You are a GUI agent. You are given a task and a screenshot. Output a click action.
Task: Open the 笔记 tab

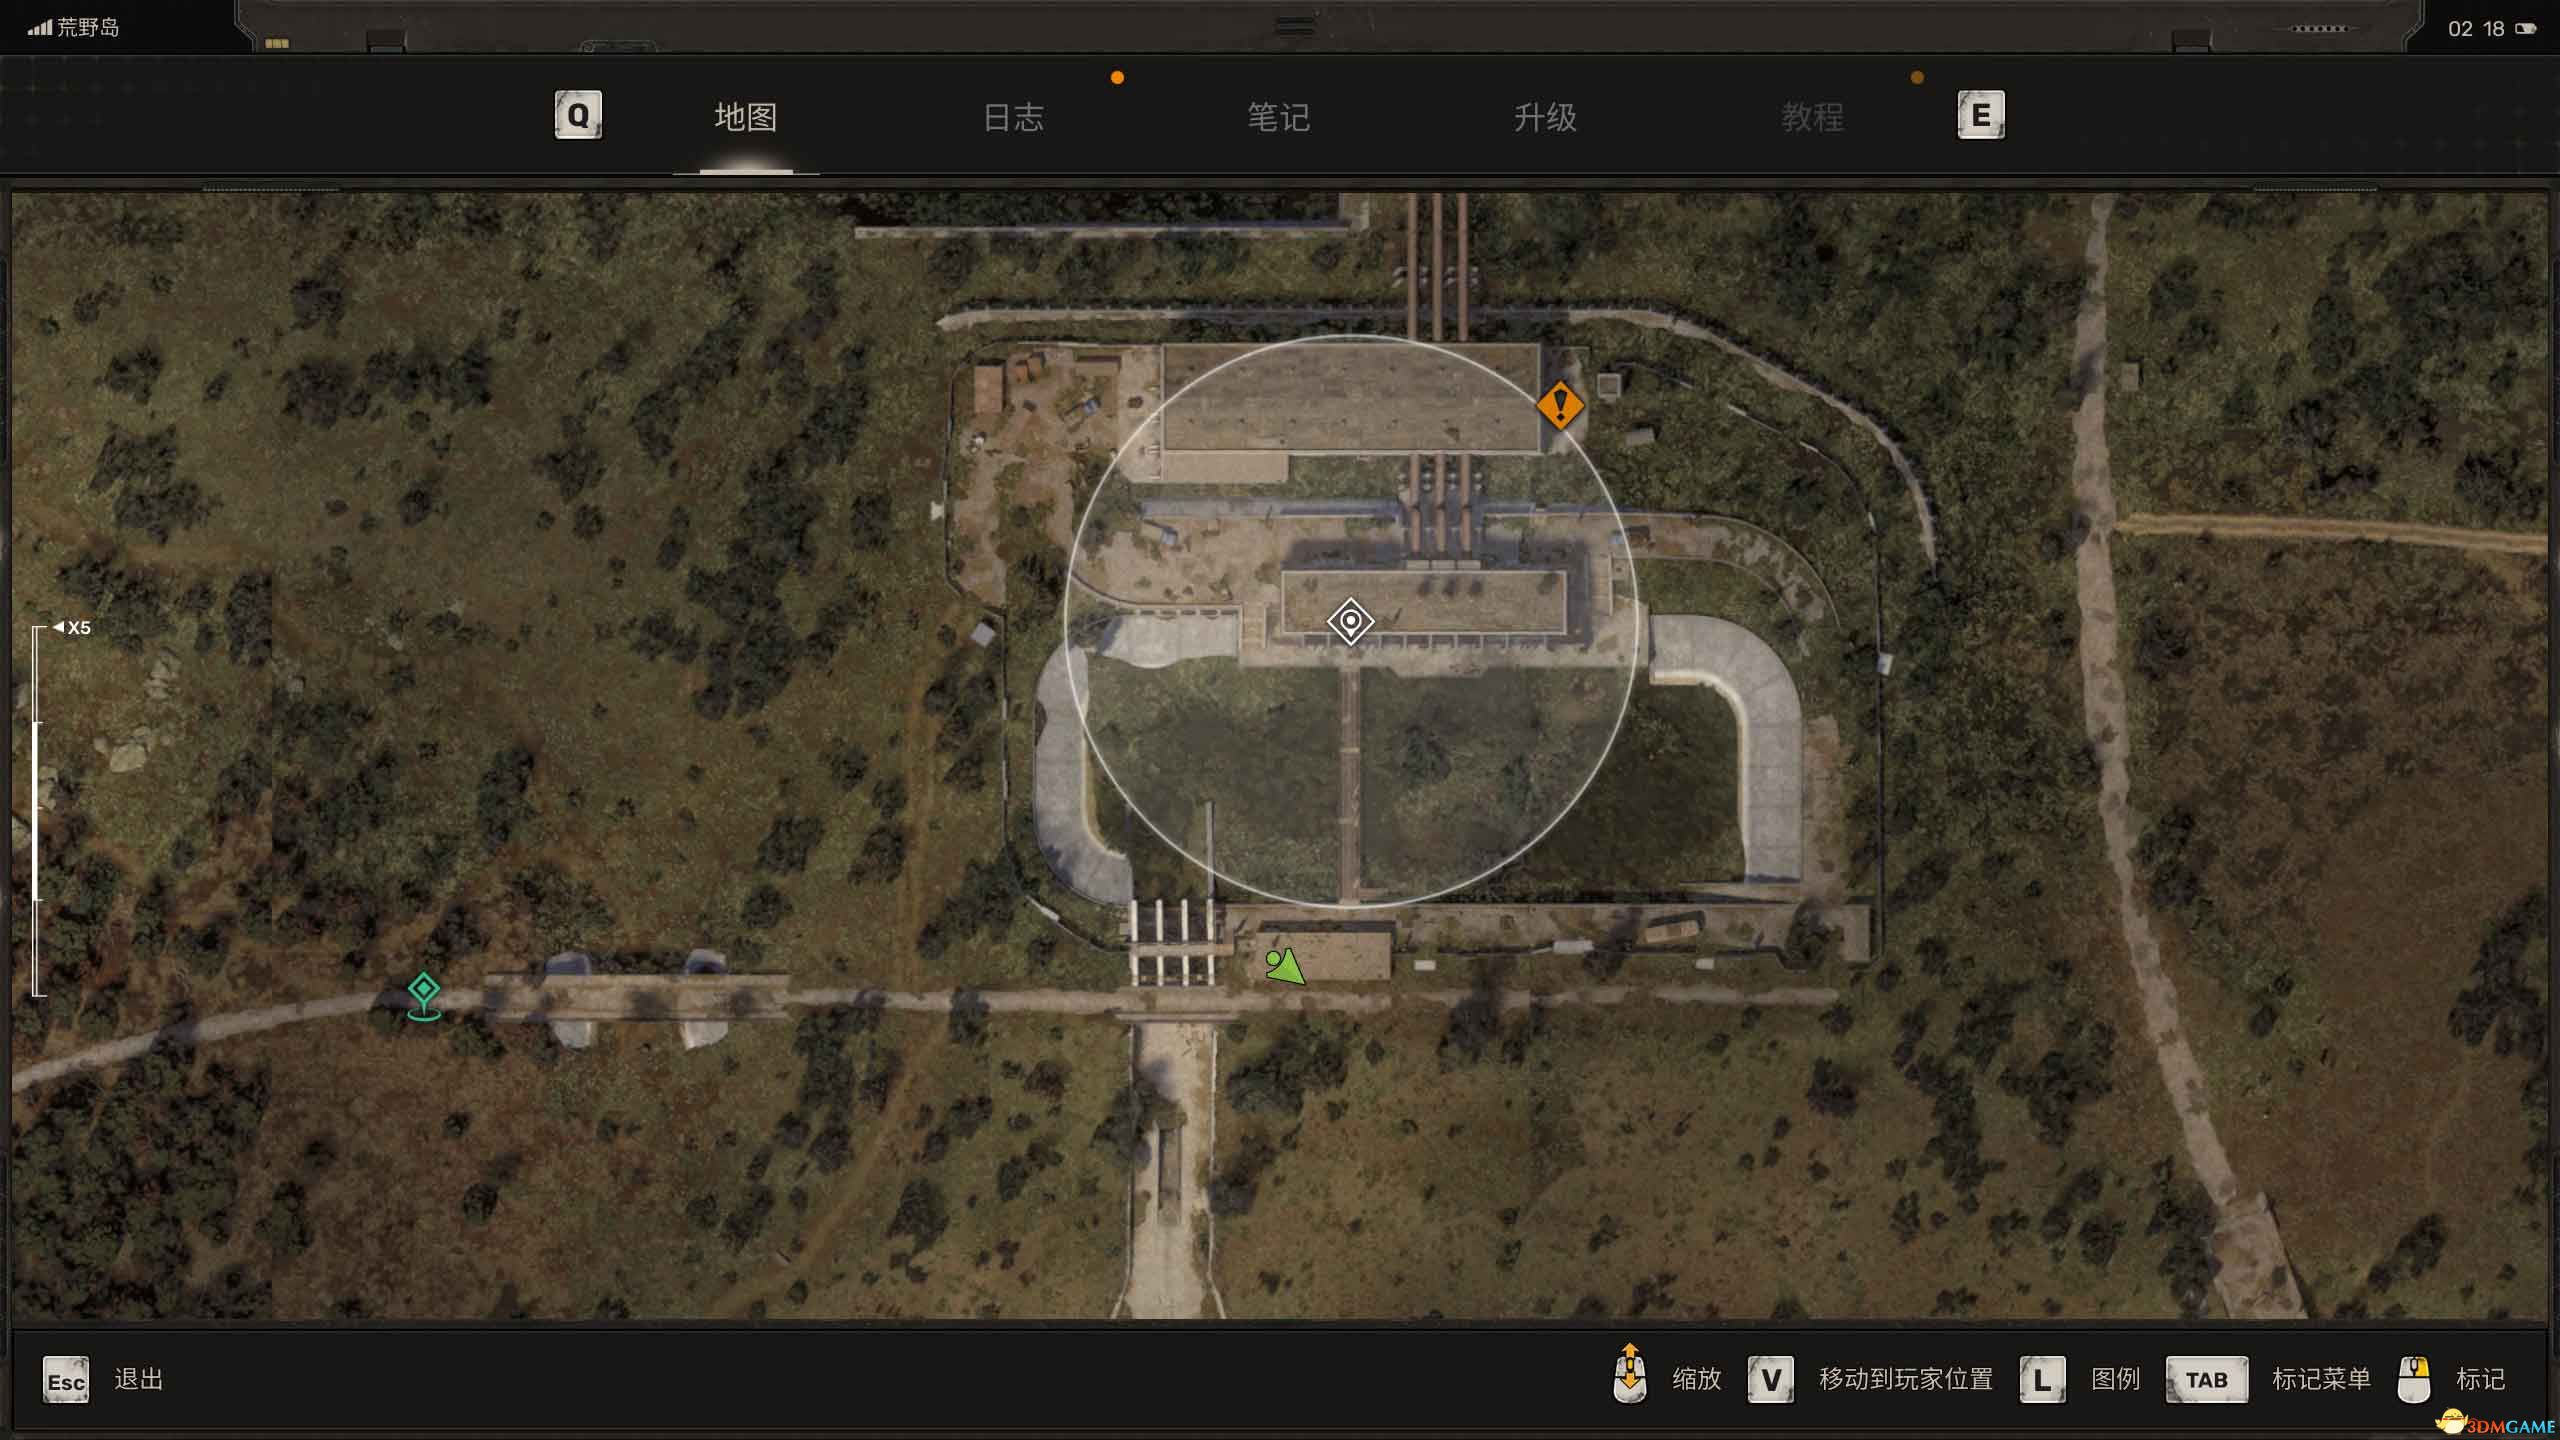[x=1279, y=117]
